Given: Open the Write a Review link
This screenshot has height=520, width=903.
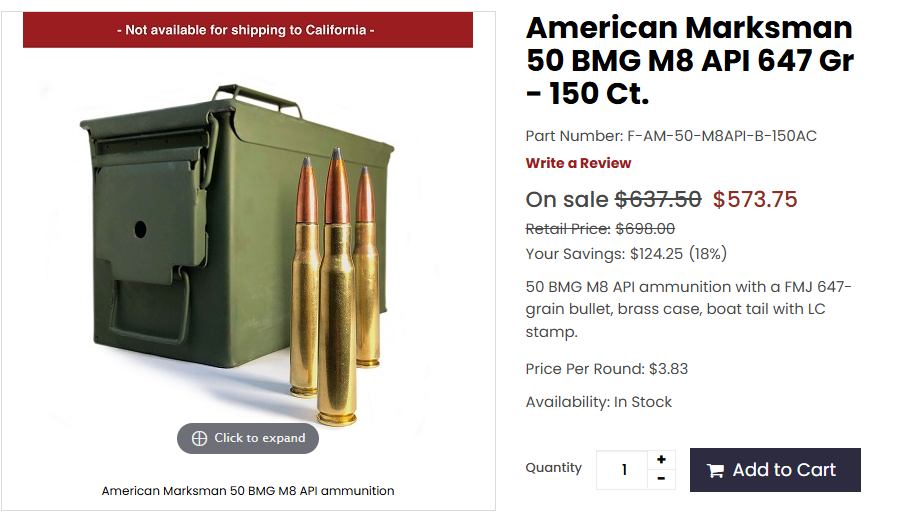Looking at the screenshot, I should click(x=578, y=163).
